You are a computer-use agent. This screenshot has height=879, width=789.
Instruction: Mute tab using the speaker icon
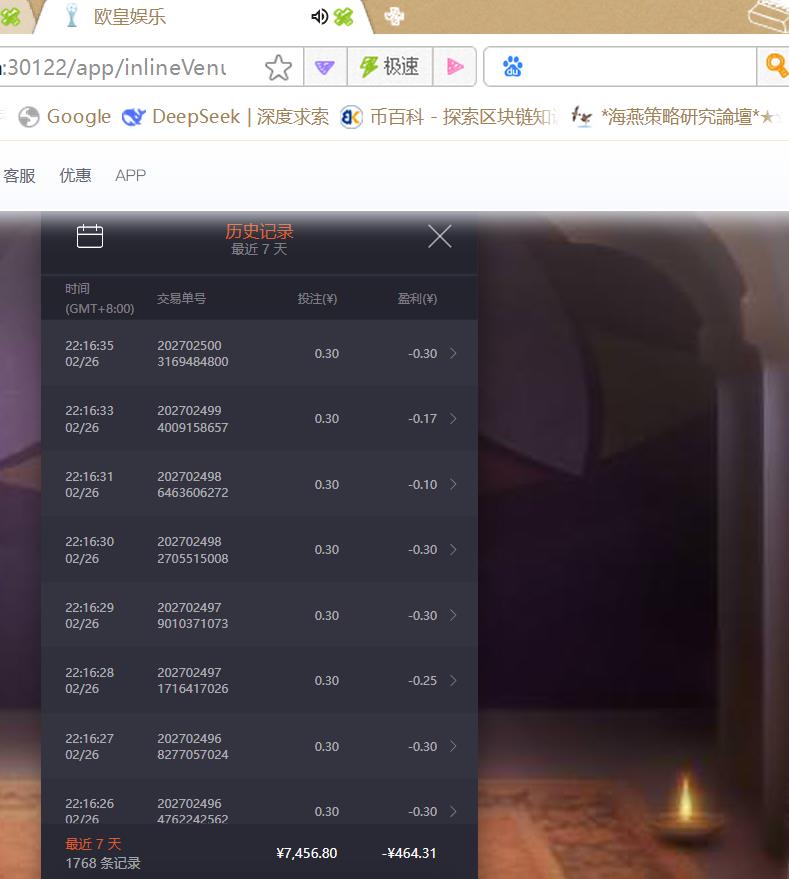pos(319,17)
